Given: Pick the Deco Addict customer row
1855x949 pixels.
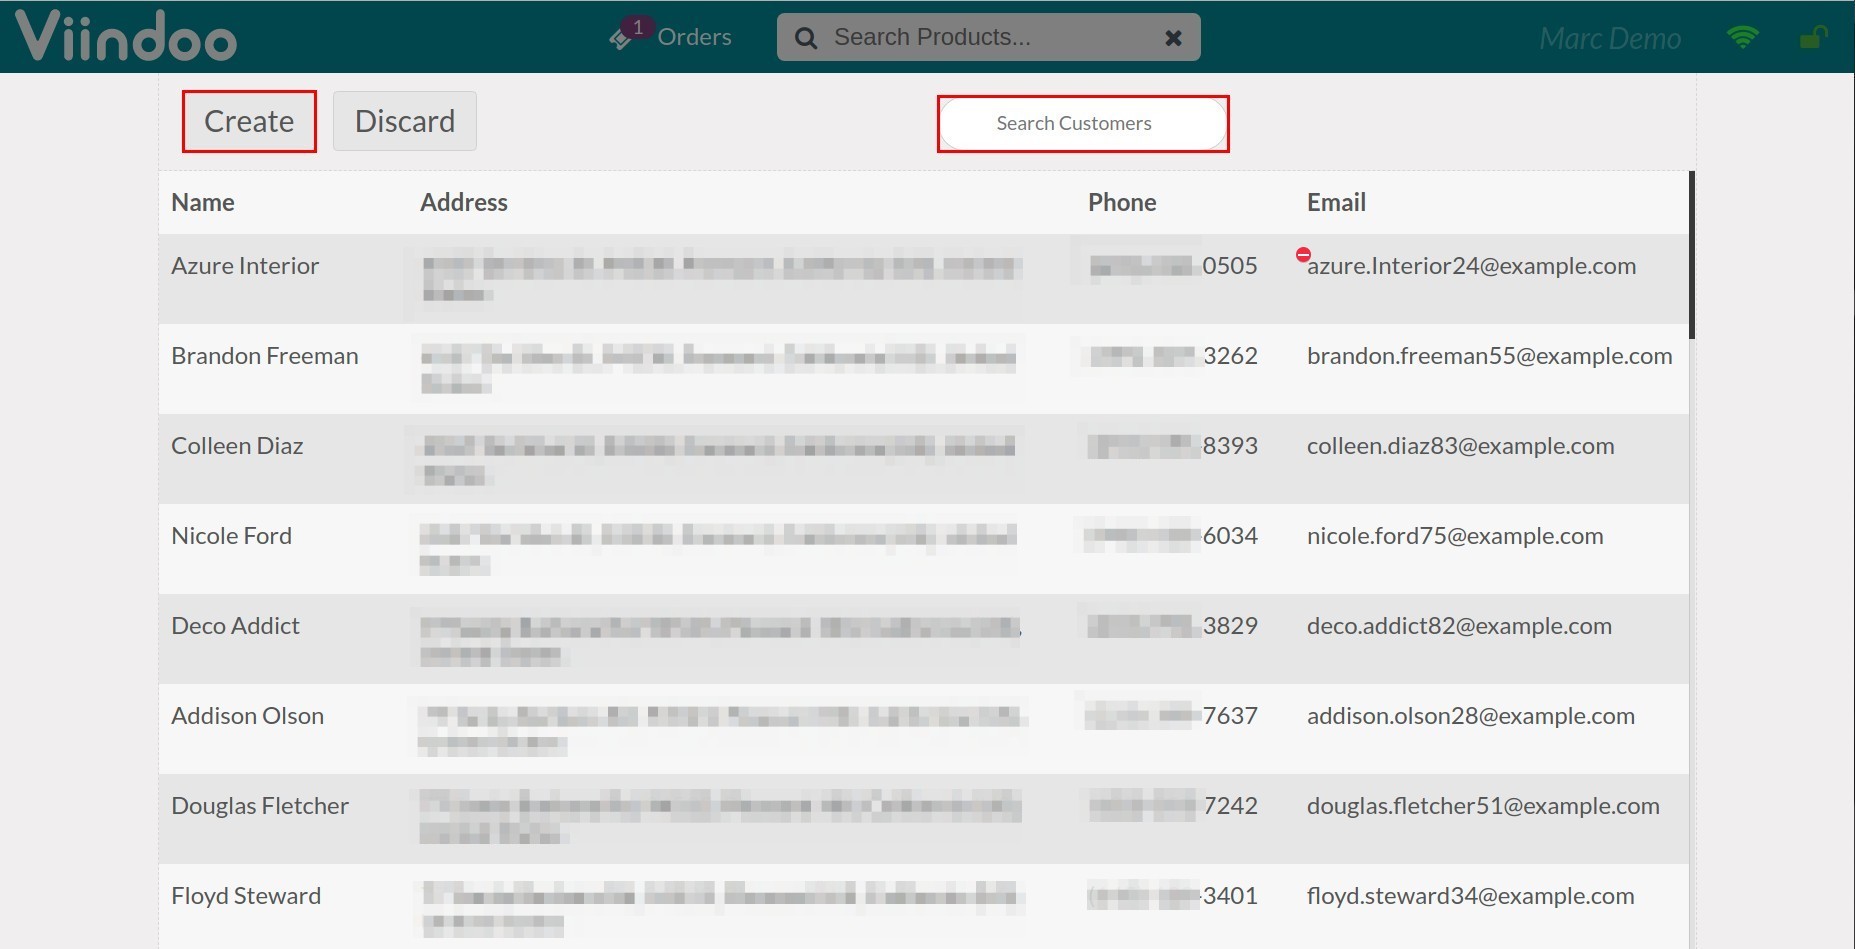Looking at the screenshot, I should click(235, 626).
